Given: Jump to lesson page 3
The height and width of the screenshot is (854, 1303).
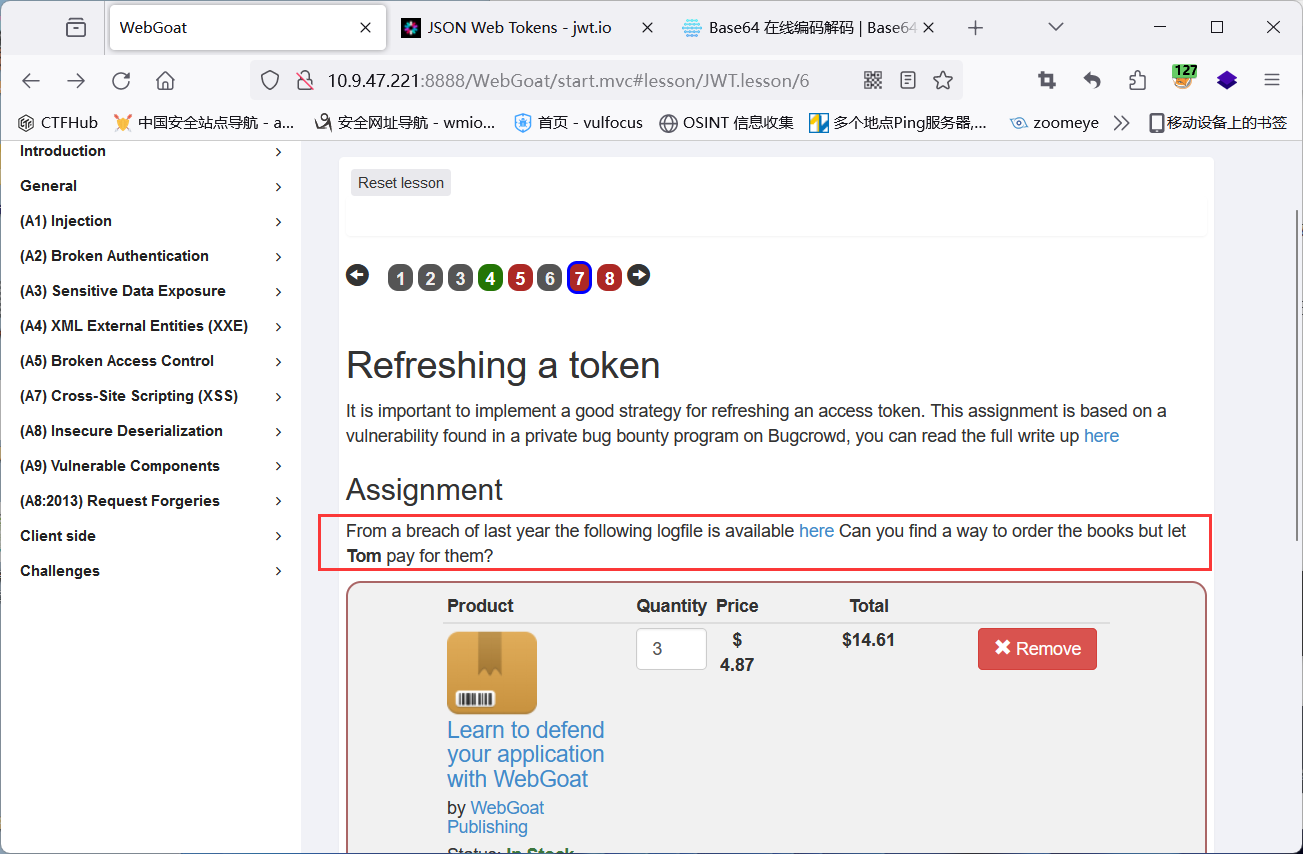Looking at the screenshot, I should 460,278.
